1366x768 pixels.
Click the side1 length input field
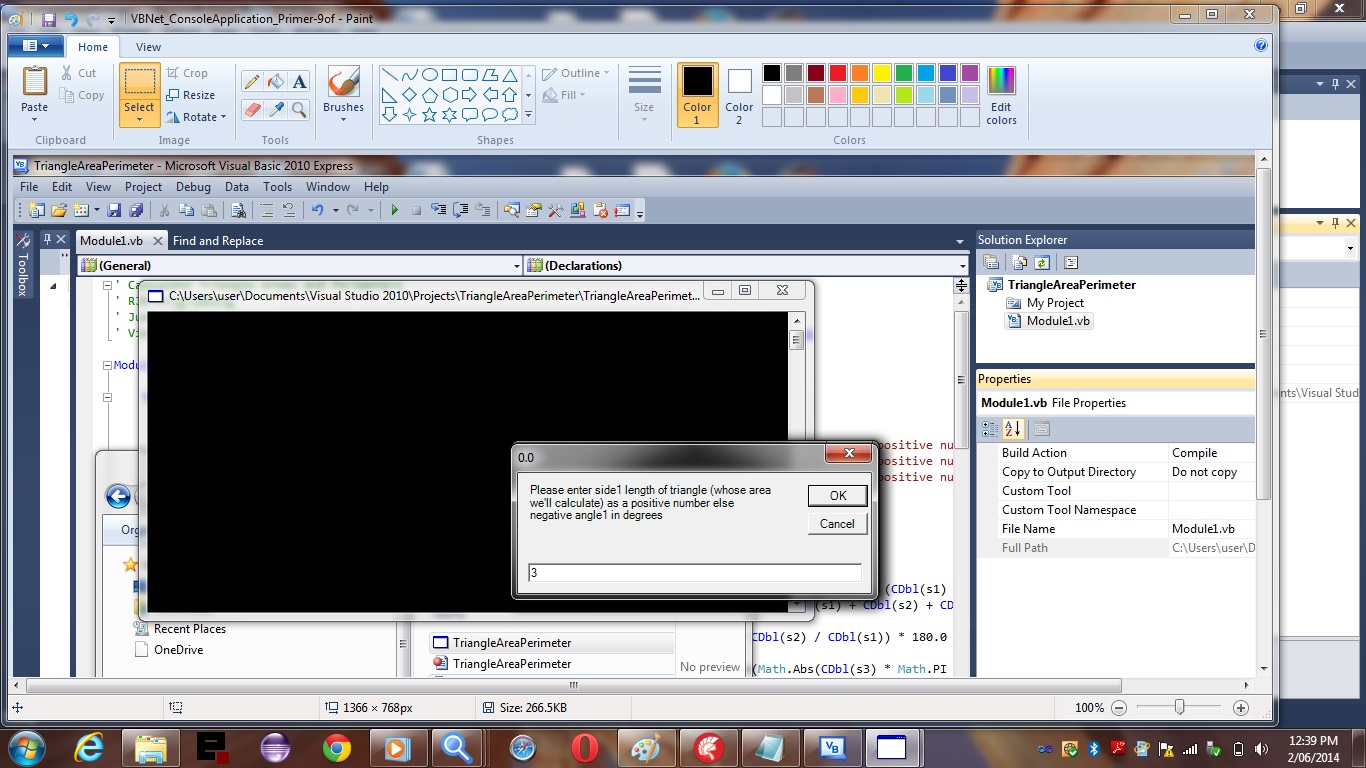click(694, 573)
